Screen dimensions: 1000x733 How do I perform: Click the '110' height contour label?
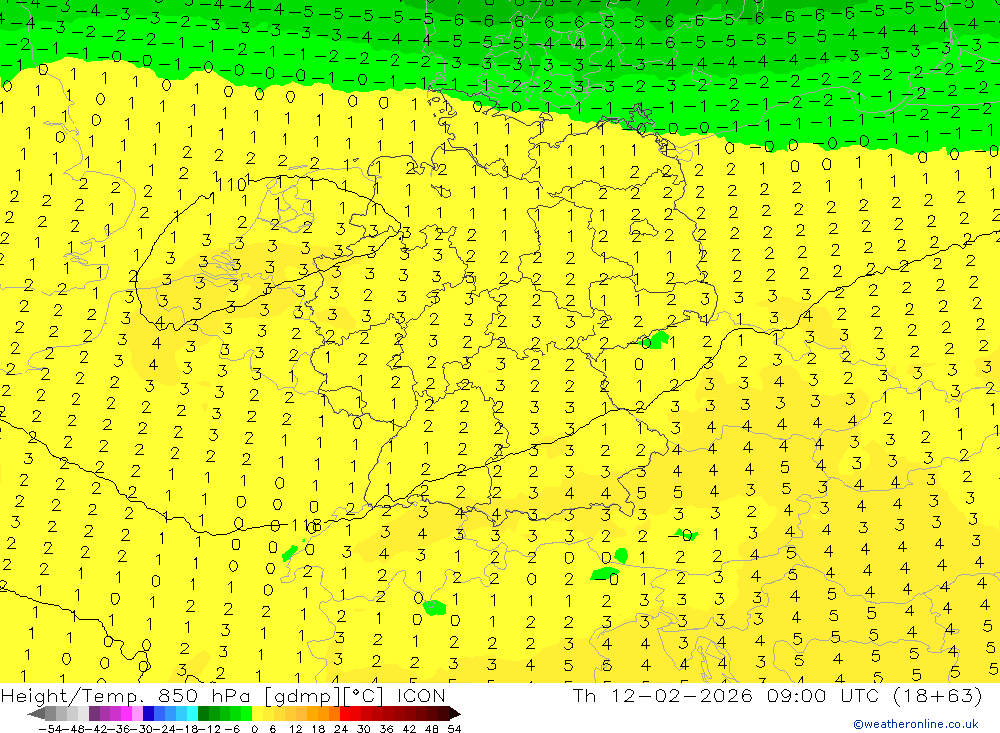tap(232, 185)
